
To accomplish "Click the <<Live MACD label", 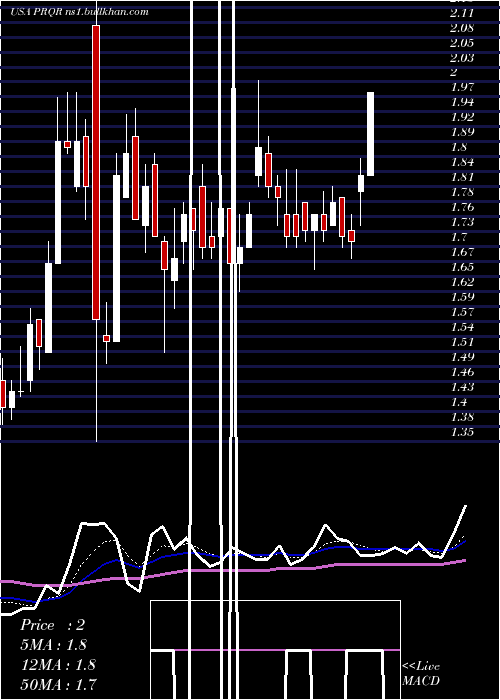I will click(421, 673).
